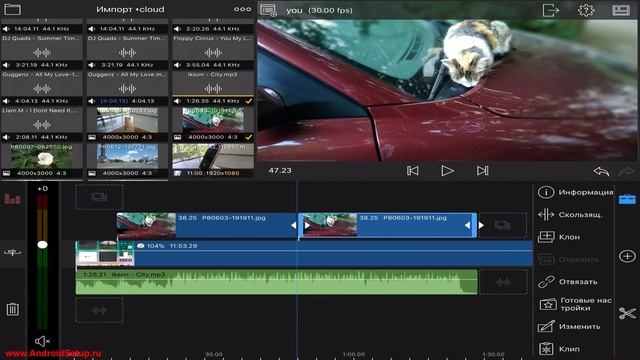Tap the empty overlay slot above the clips
The height and width of the screenshot is (360, 640).
pyautogui.click(x=99, y=198)
